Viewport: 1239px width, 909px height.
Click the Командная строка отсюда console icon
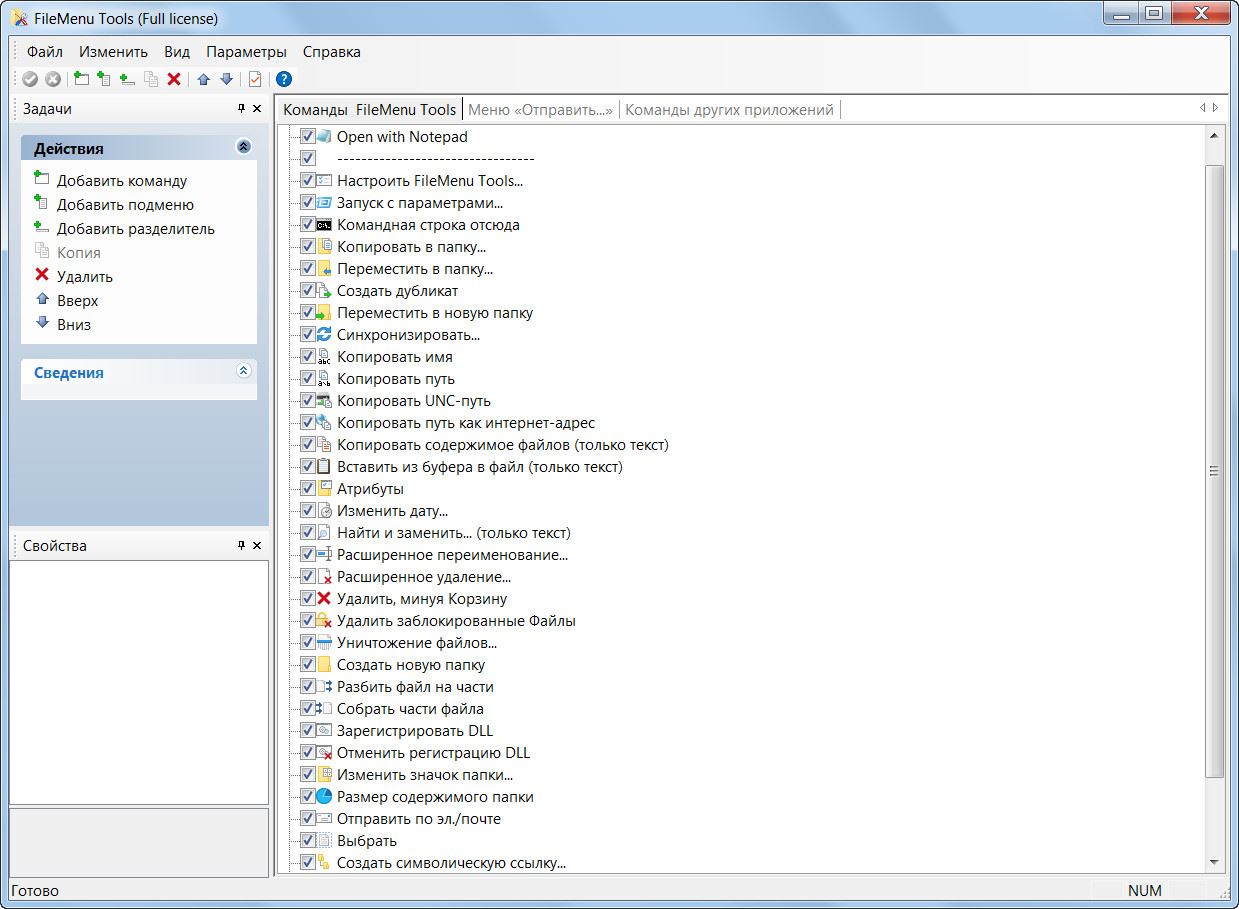pyautogui.click(x=324, y=225)
